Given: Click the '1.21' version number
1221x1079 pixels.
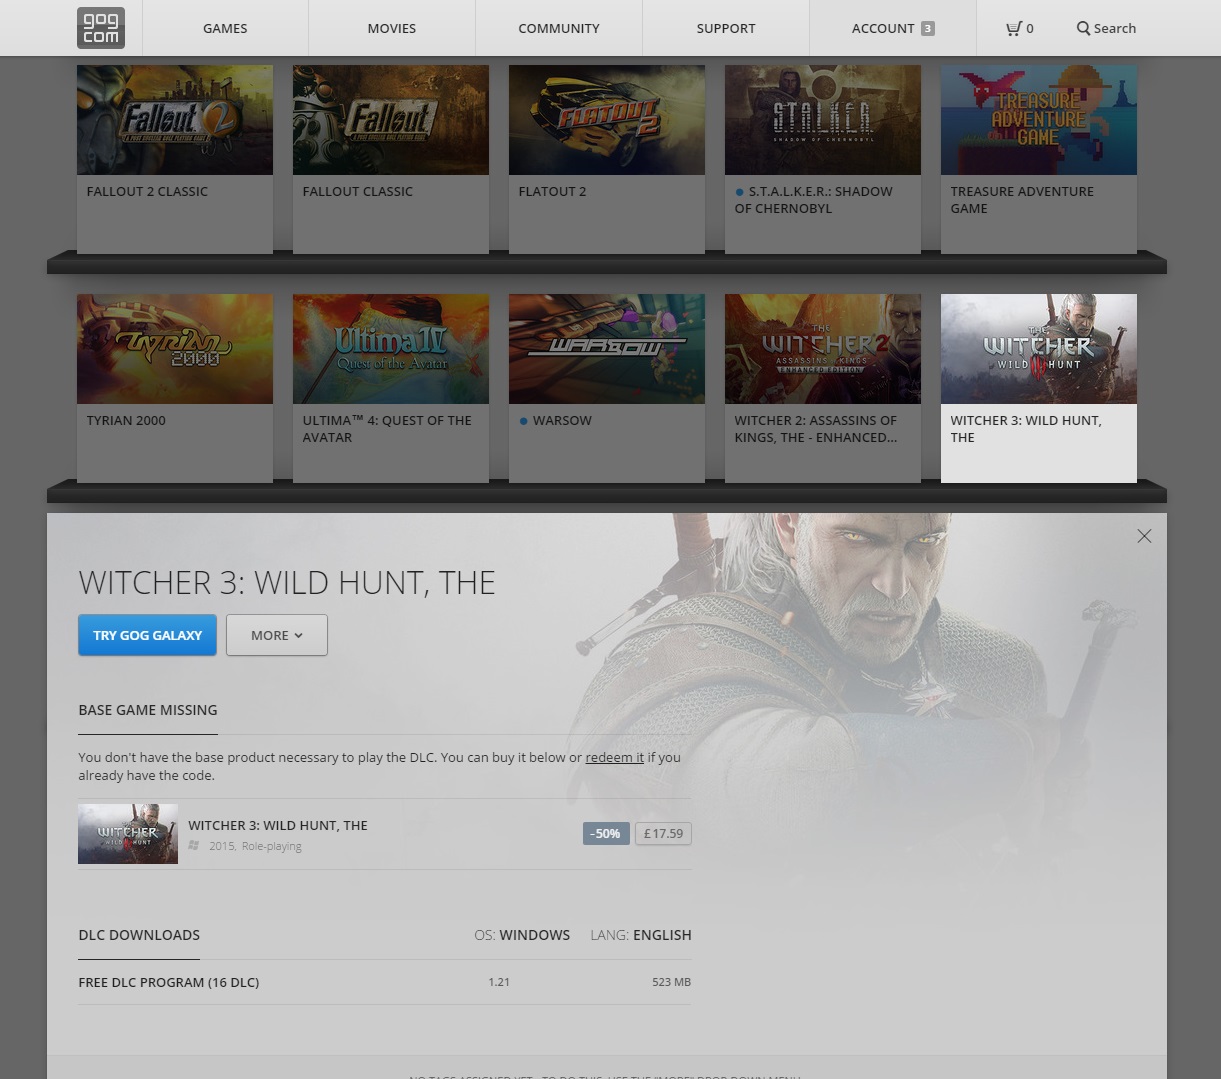Looking at the screenshot, I should pos(499,982).
